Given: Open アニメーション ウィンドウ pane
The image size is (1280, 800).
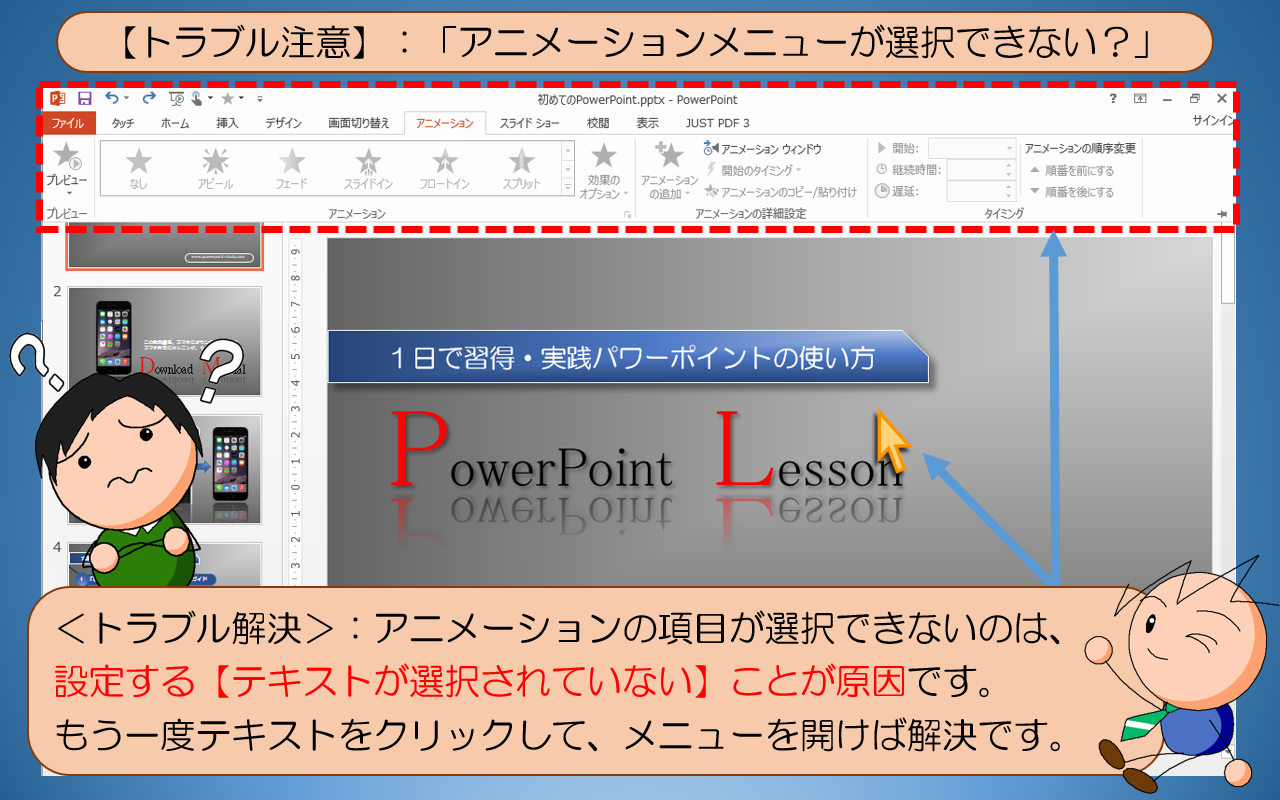Looking at the screenshot, I should [x=763, y=149].
